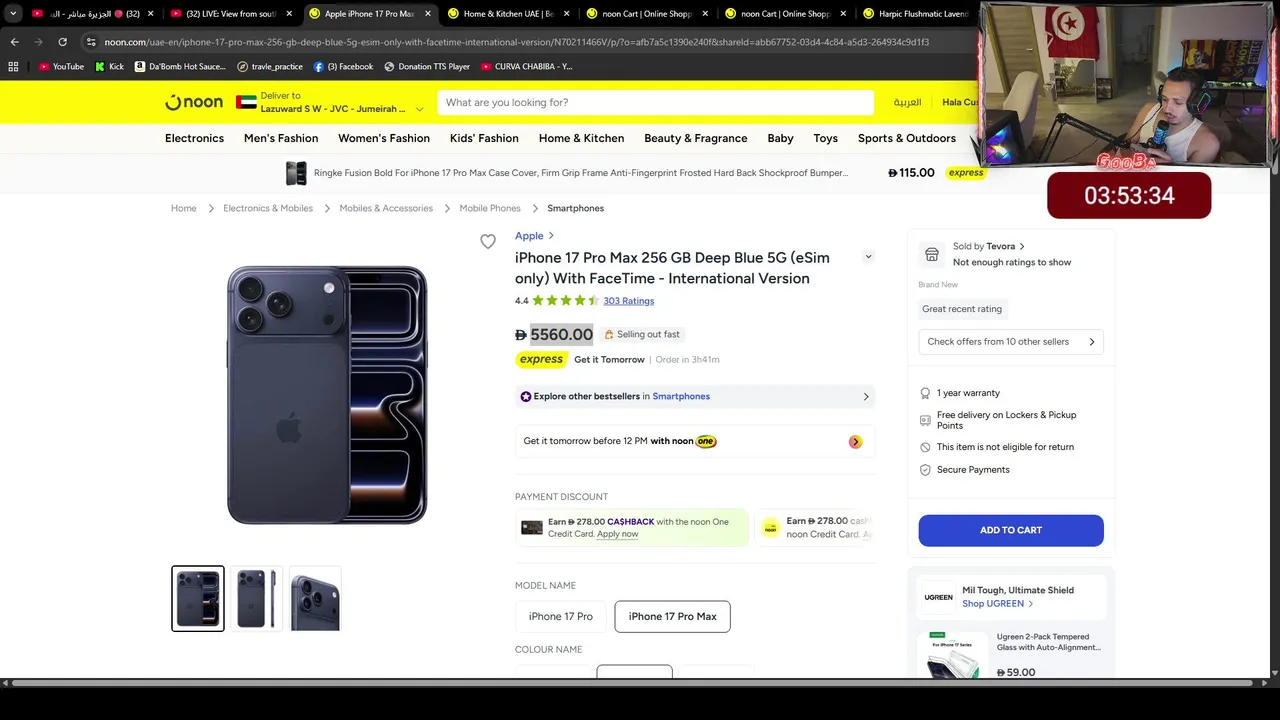Screen dimensions: 1280x720
Task: Open the Kick bookmark
Action: [109, 66]
